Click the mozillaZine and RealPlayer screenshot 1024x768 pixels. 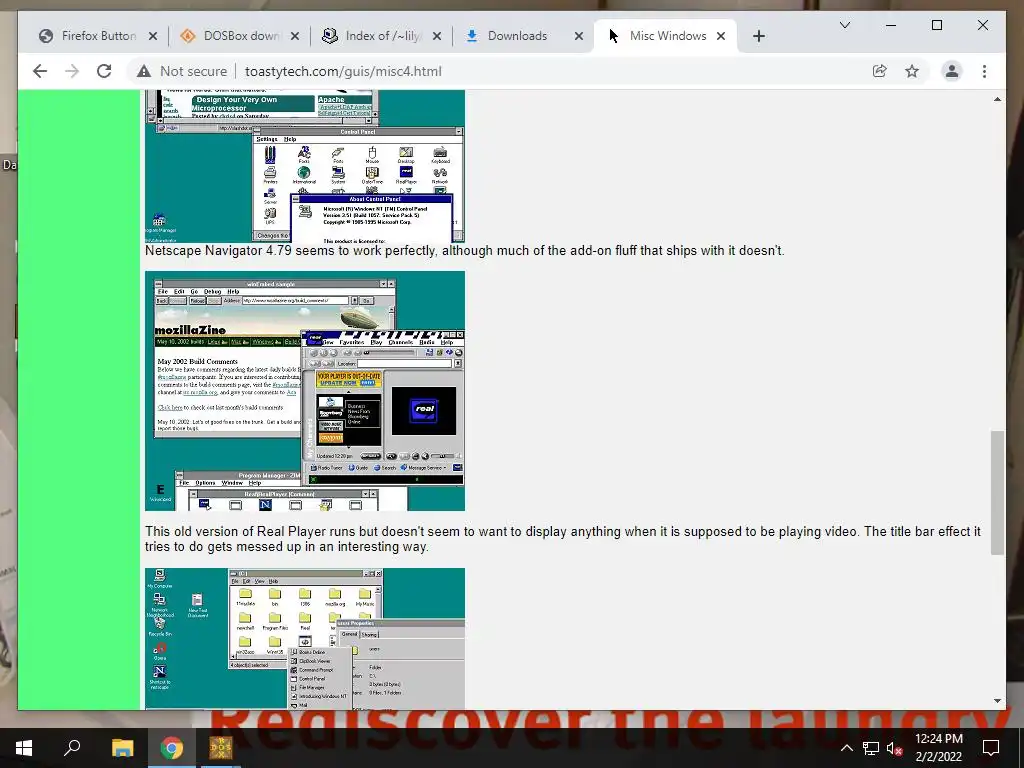click(305, 391)
